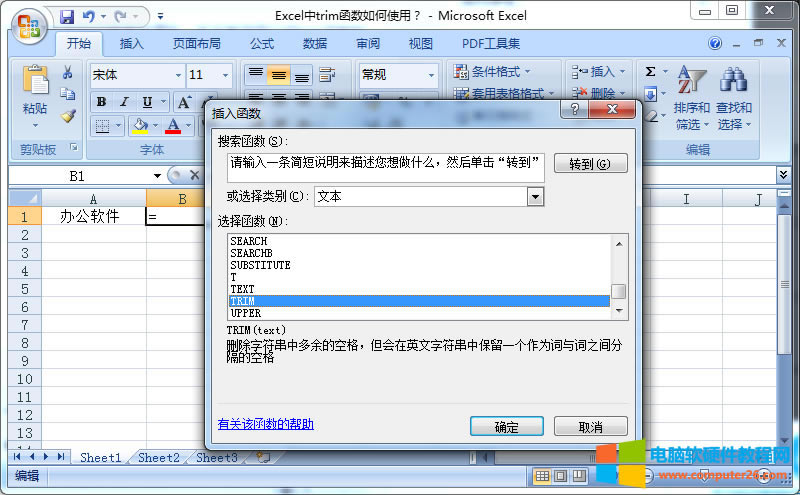Select middle vertical alignment
Image resolution: width=800 pixels, height=495 pixels.
tap(278, 75)
